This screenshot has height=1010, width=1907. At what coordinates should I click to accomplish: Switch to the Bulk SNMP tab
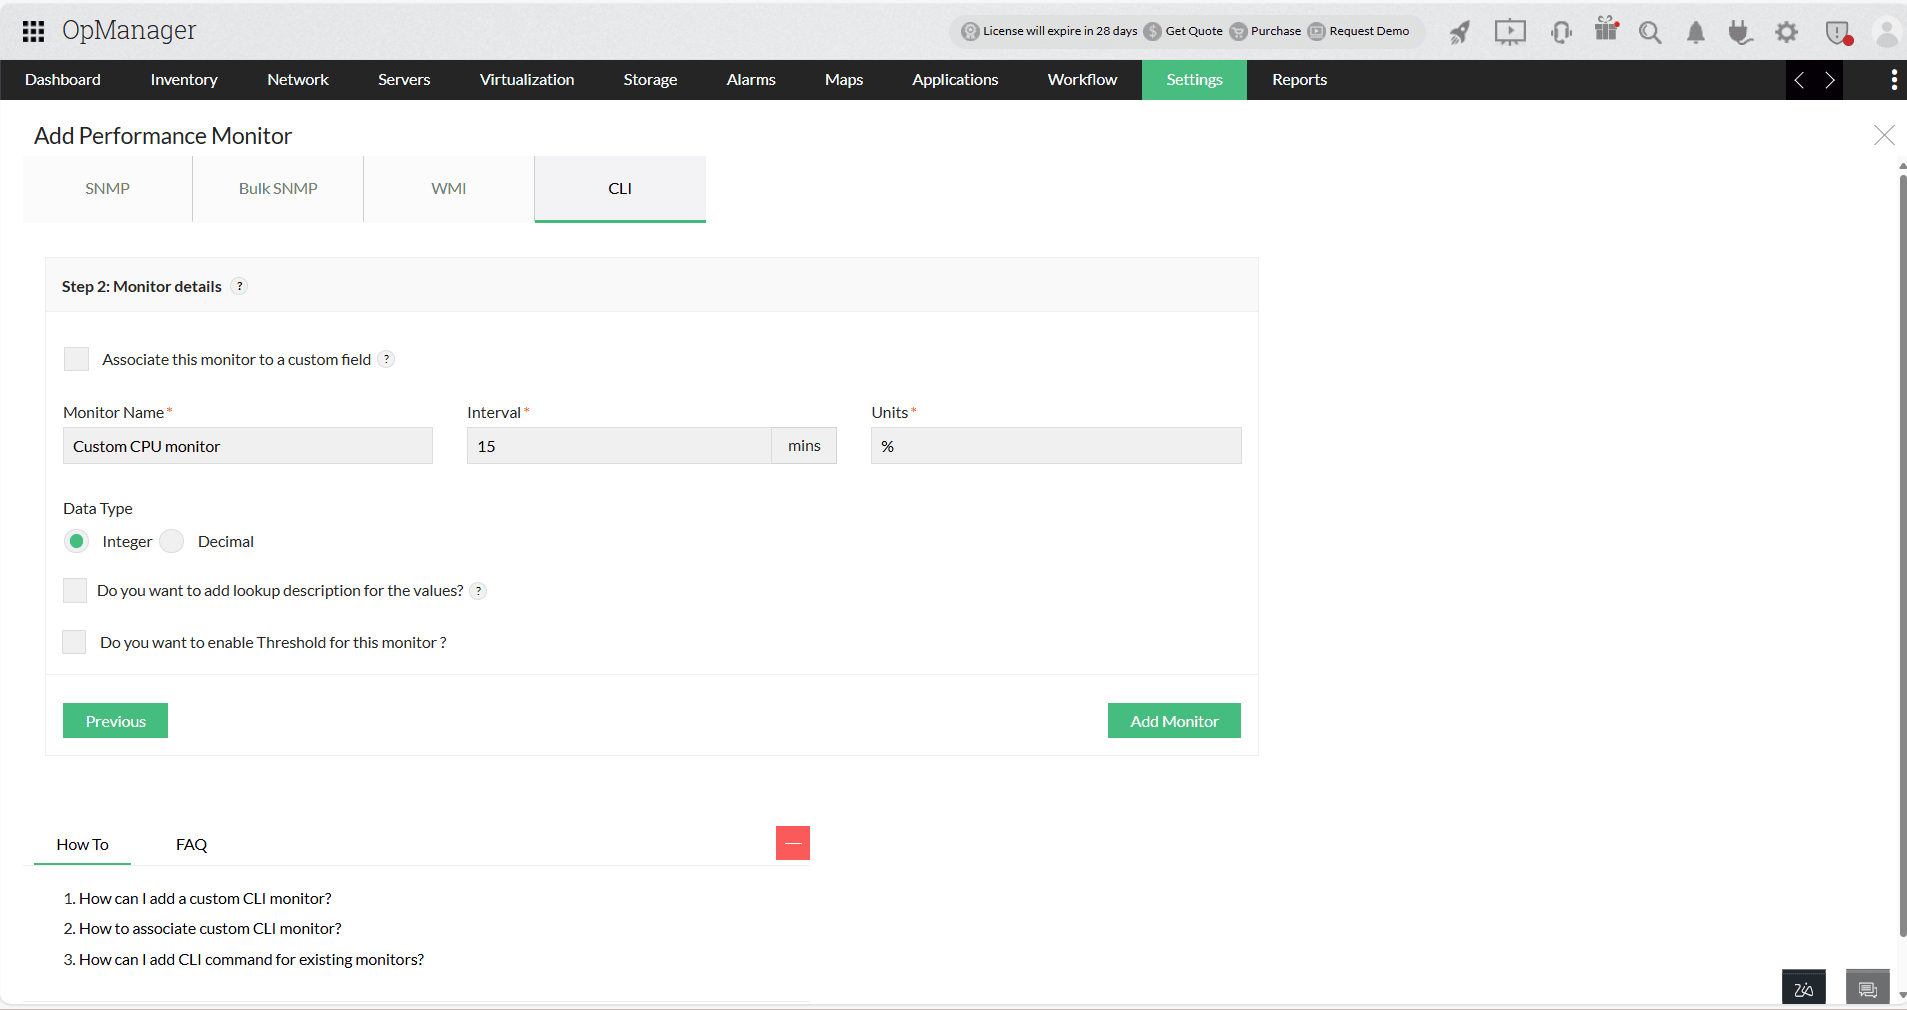pyautogui.click(x=277, y=188)
